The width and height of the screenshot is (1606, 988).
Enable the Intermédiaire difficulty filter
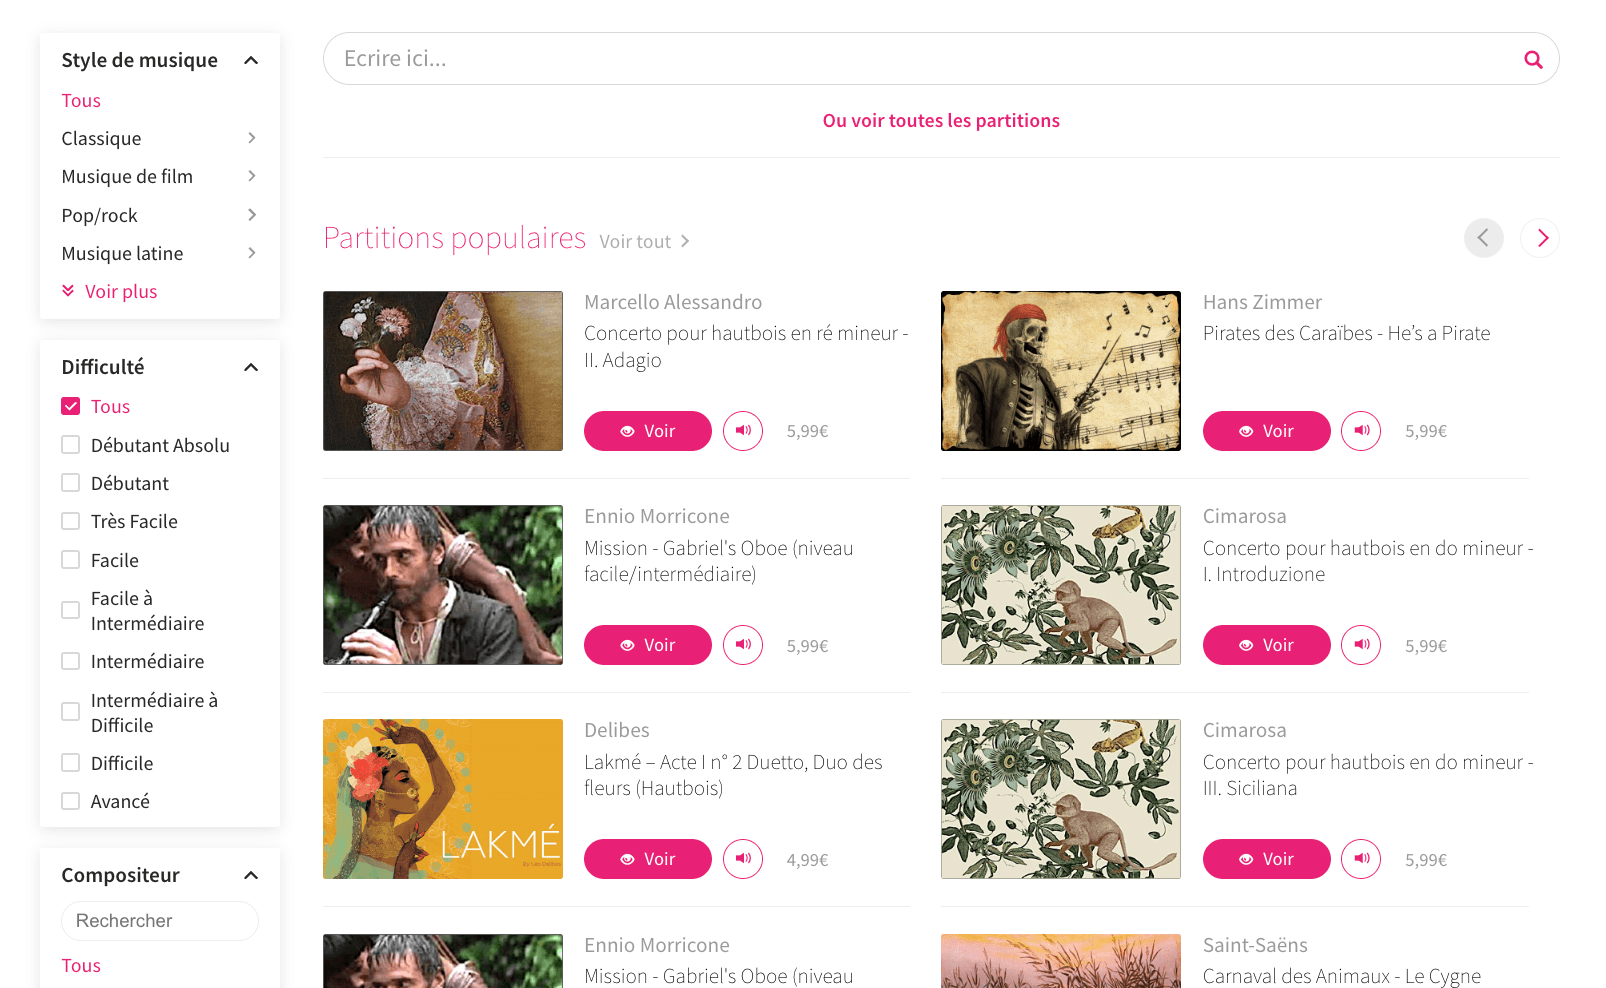tap(70, 661)
